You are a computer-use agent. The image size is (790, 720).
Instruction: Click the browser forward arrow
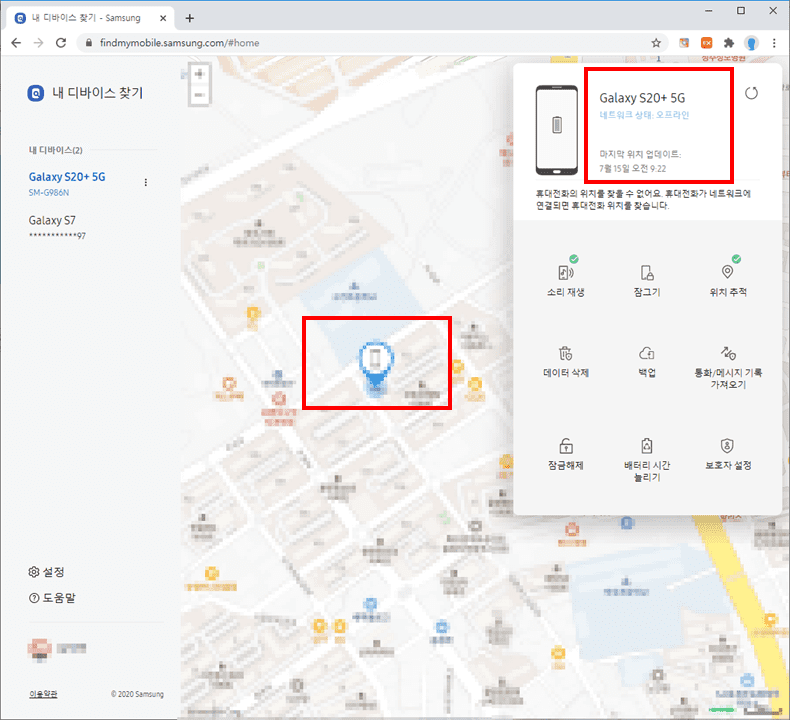(38, 43)
